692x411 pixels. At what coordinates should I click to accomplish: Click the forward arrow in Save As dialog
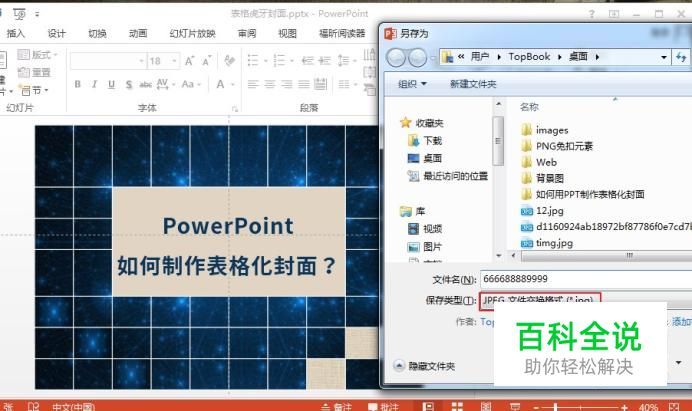coord(417,57)
